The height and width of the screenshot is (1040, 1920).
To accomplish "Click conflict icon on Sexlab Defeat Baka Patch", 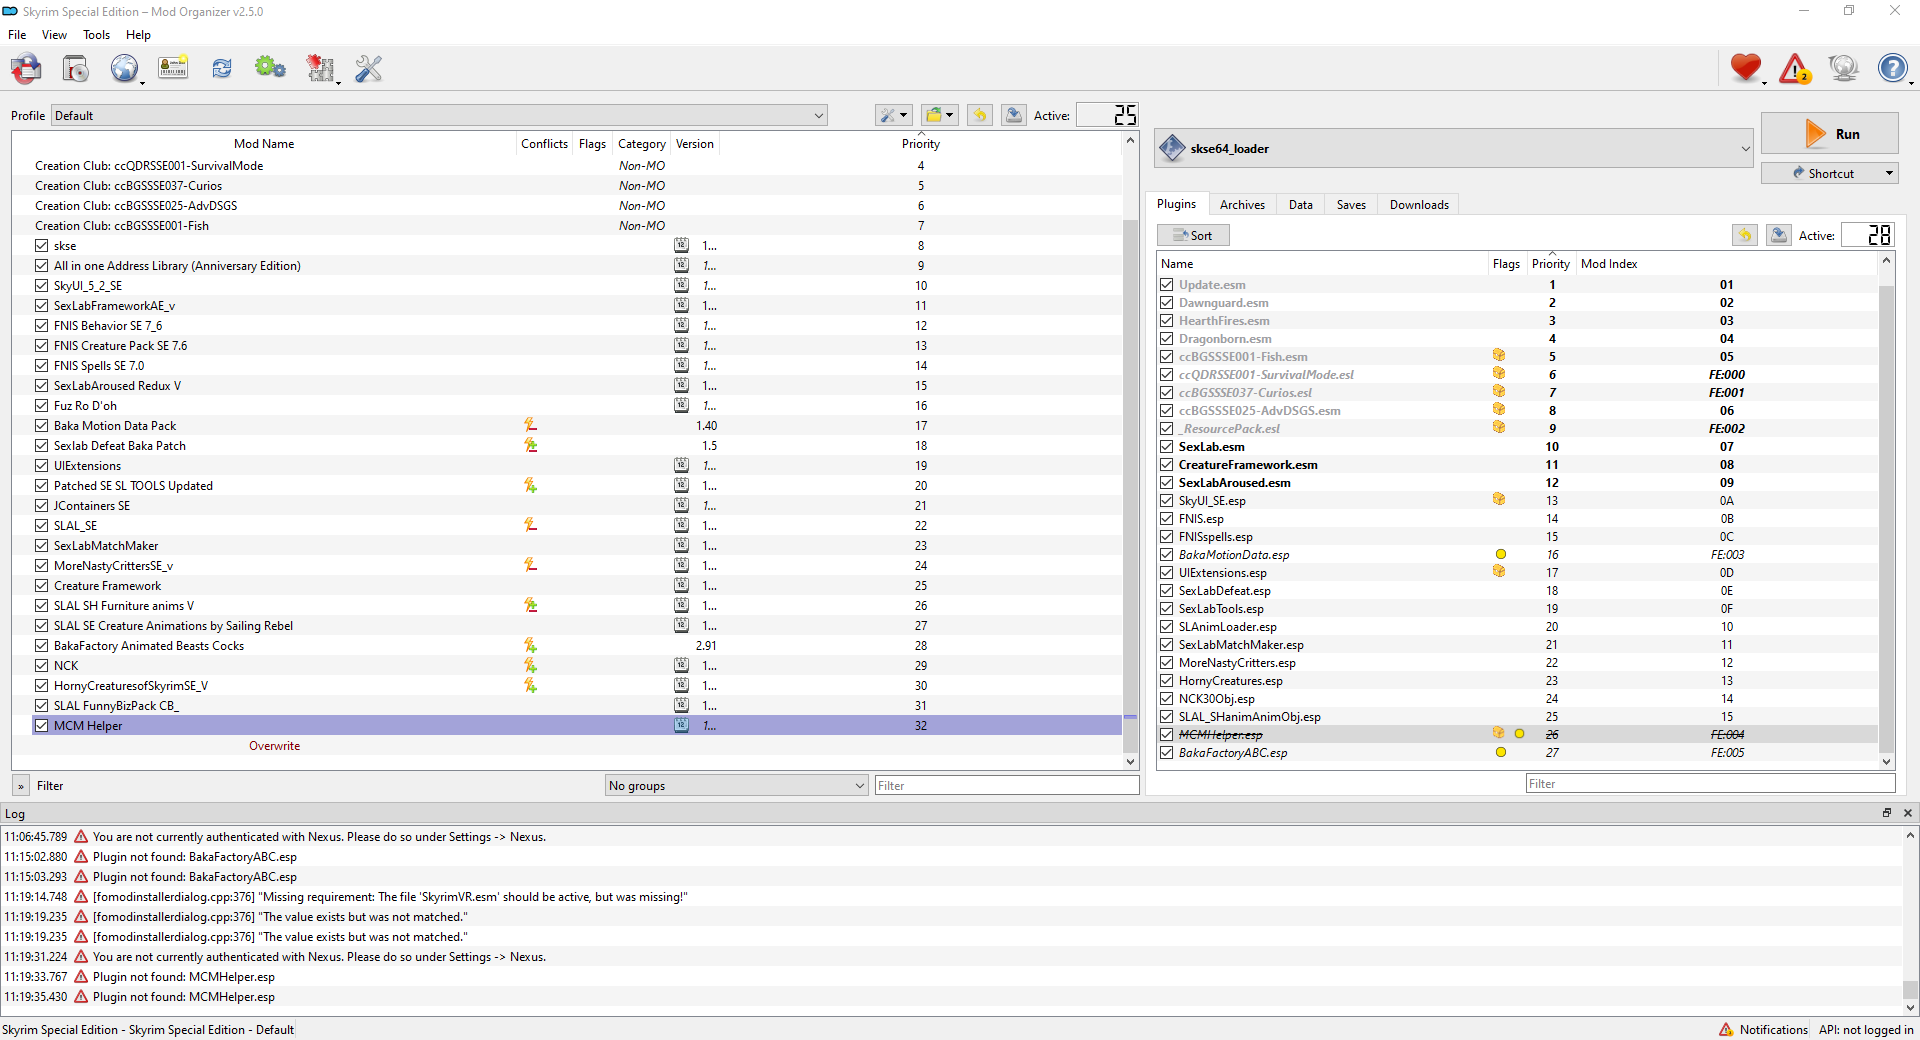I will [530, 445].
